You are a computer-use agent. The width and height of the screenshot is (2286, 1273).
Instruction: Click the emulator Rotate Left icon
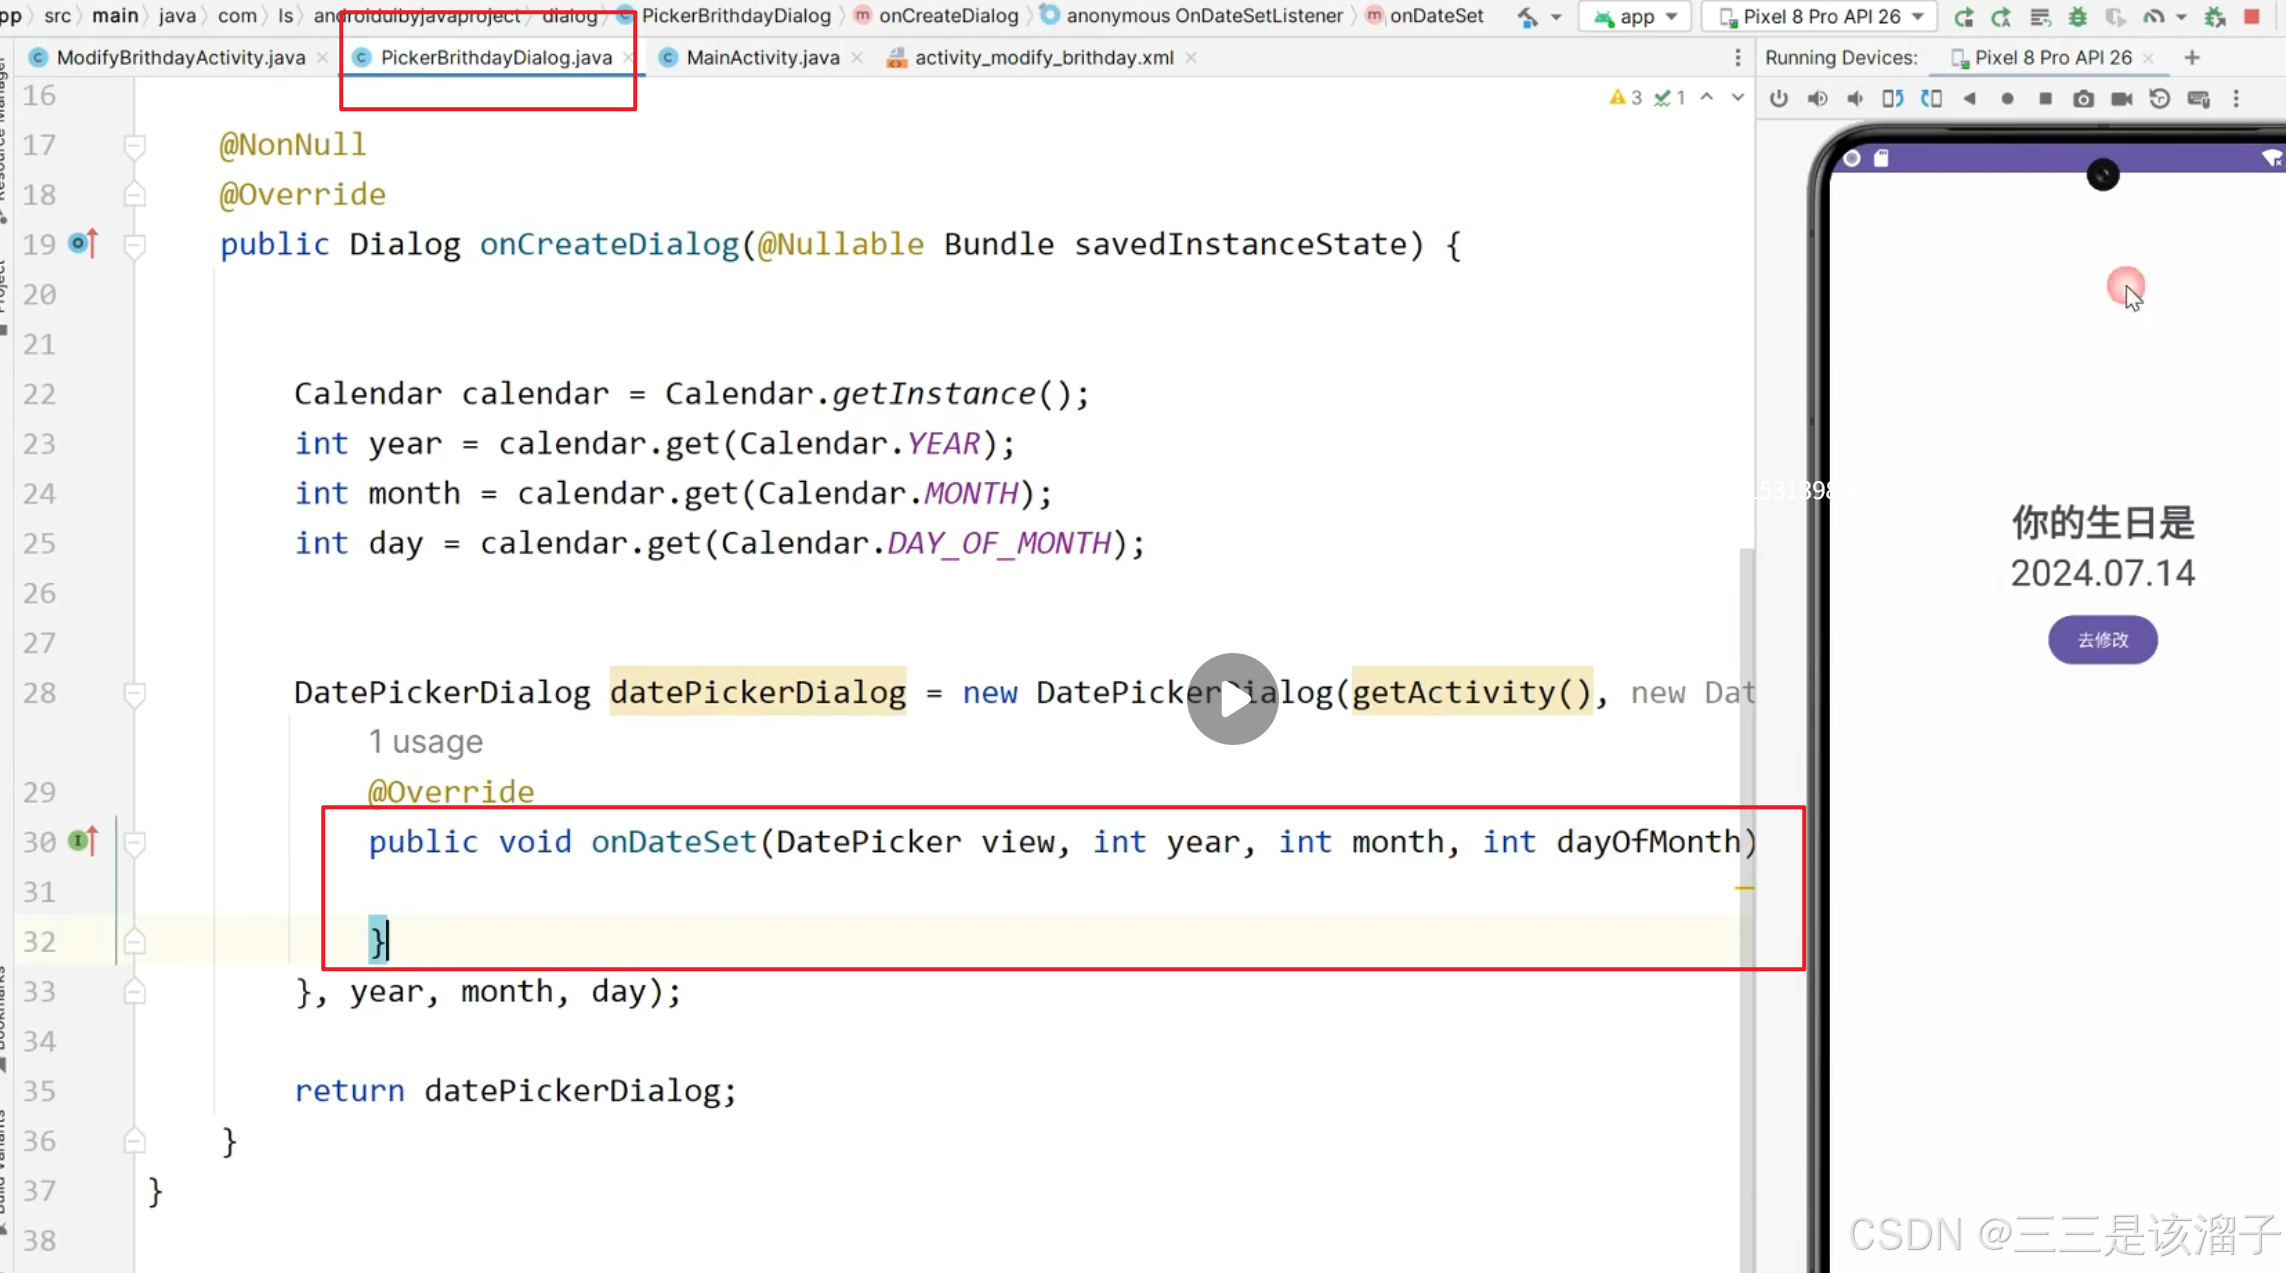pos(1893,98)
